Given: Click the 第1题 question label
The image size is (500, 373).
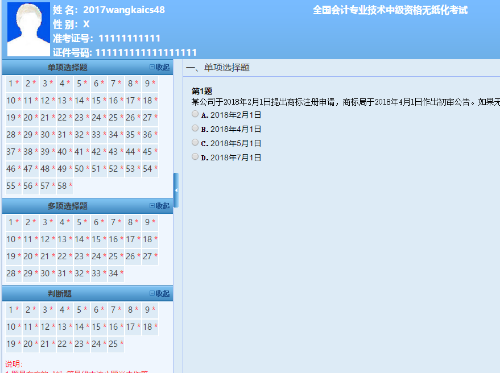Looking at the screenshot, I should 202,91.
